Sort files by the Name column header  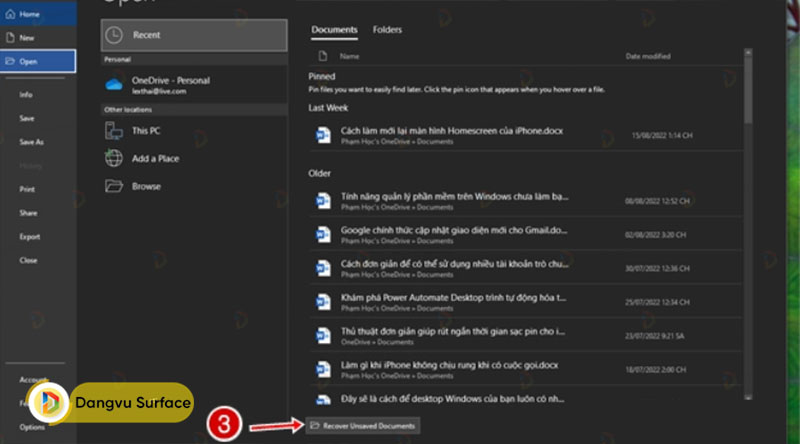pos(349,57)
